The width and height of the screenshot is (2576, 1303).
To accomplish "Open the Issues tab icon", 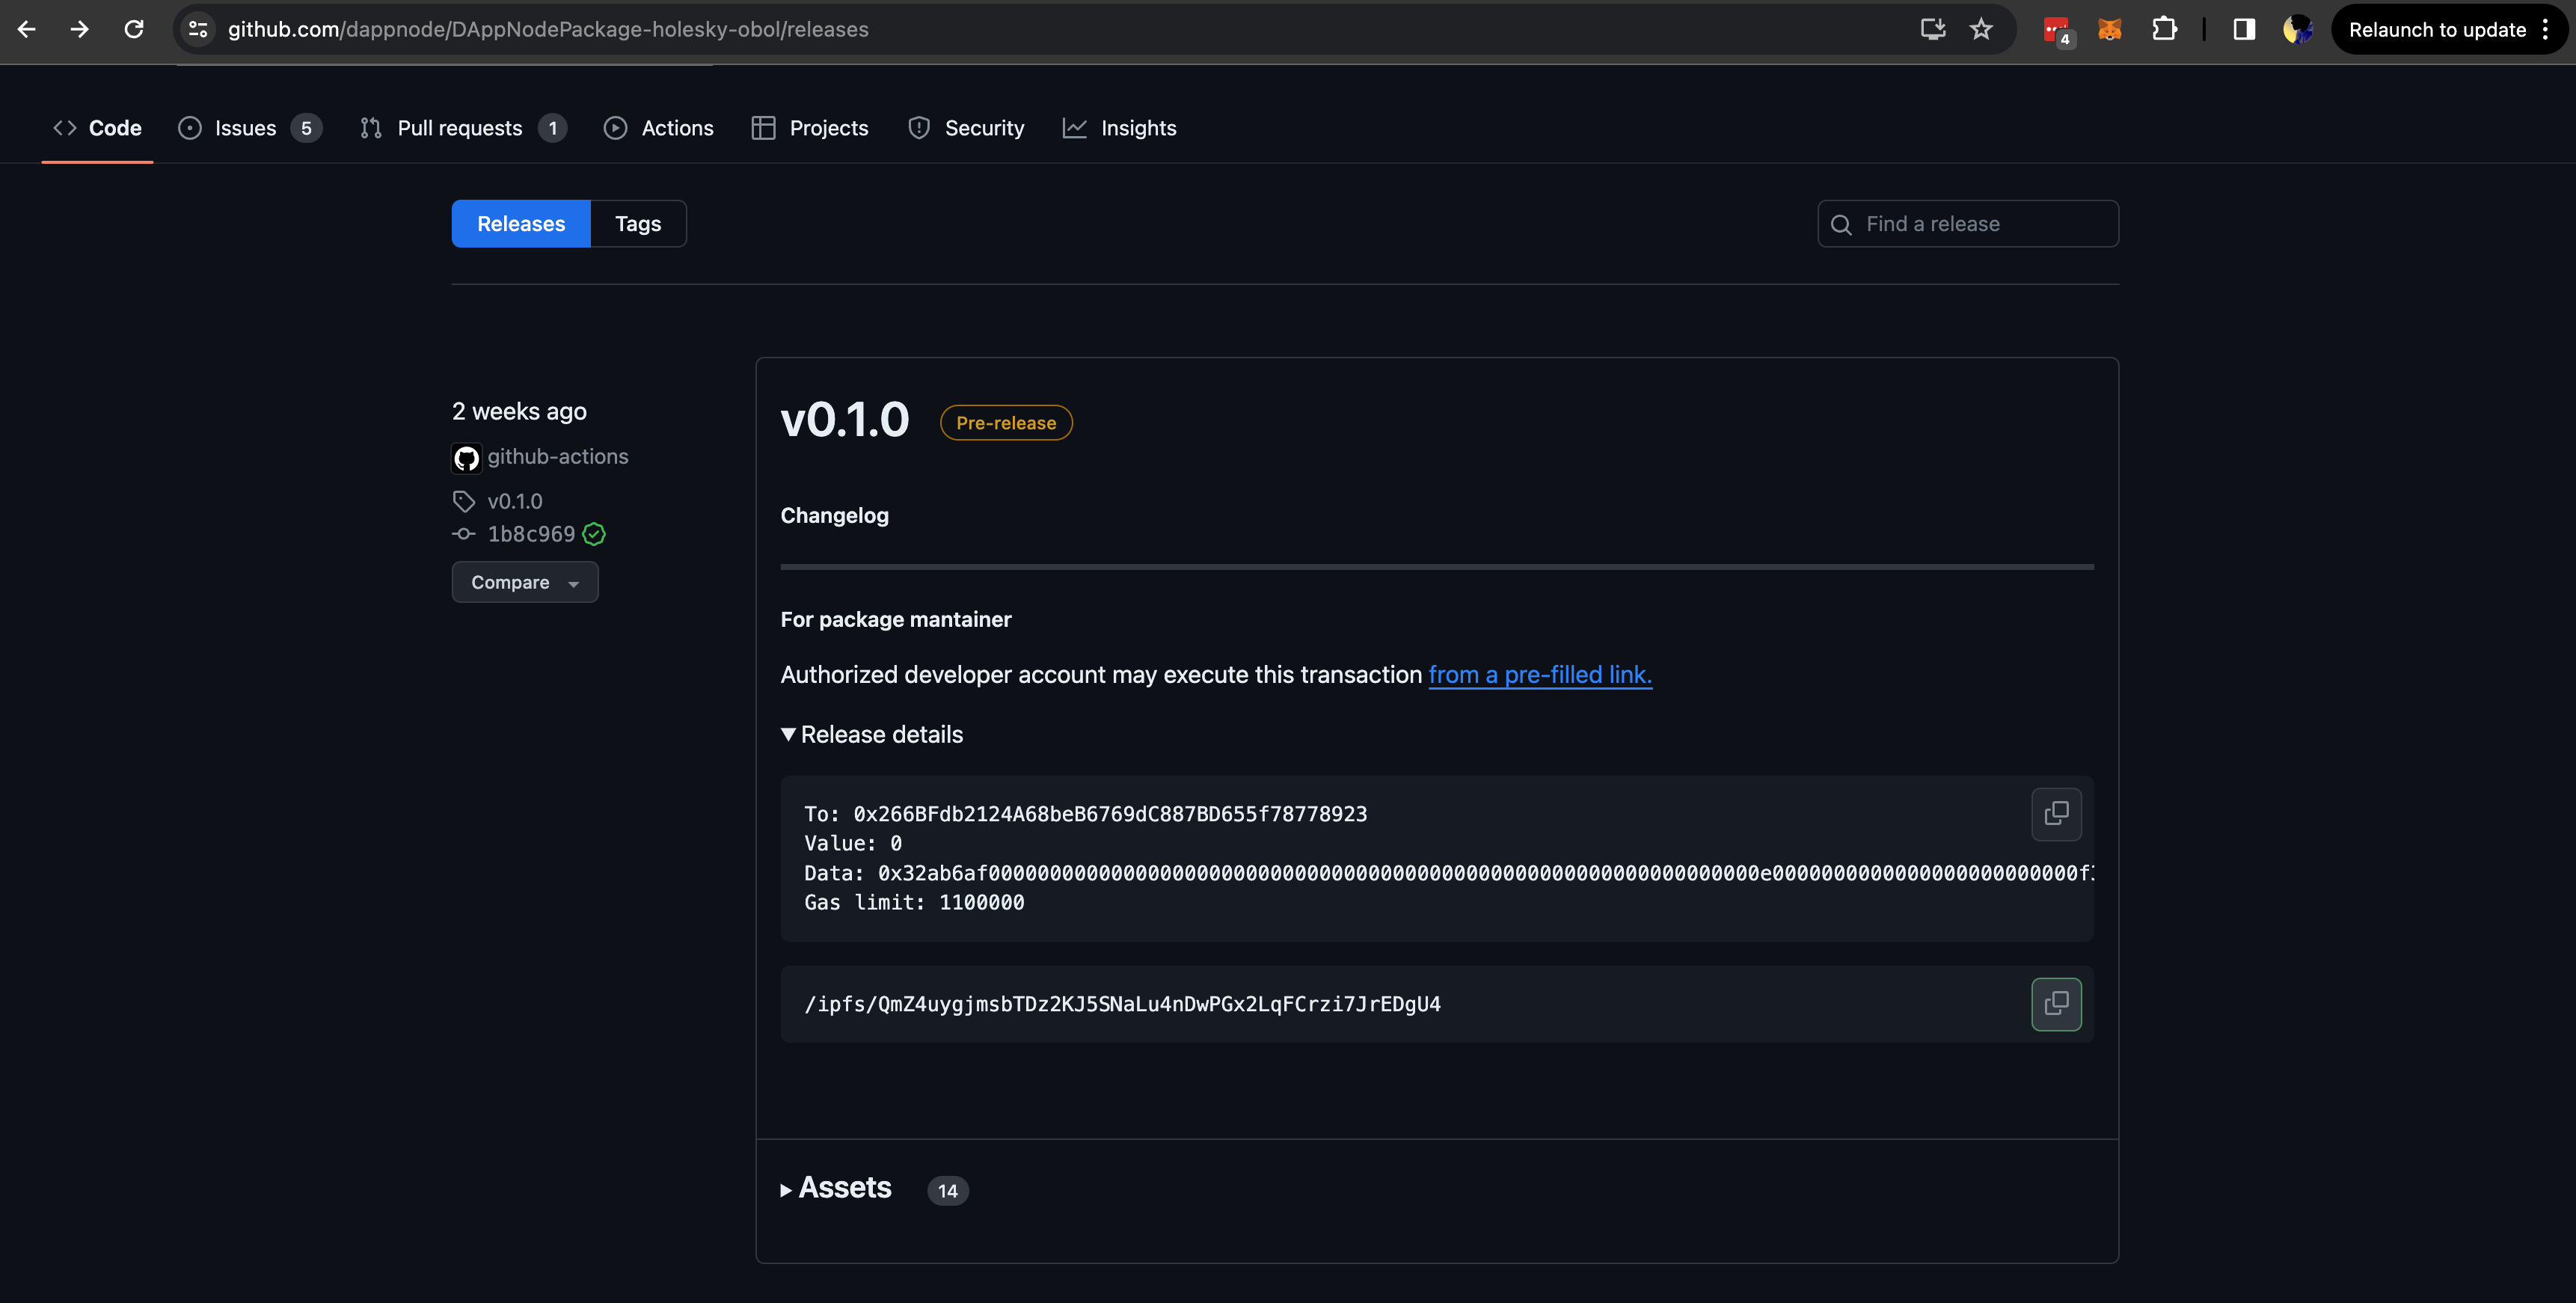I will click(190, 128).
